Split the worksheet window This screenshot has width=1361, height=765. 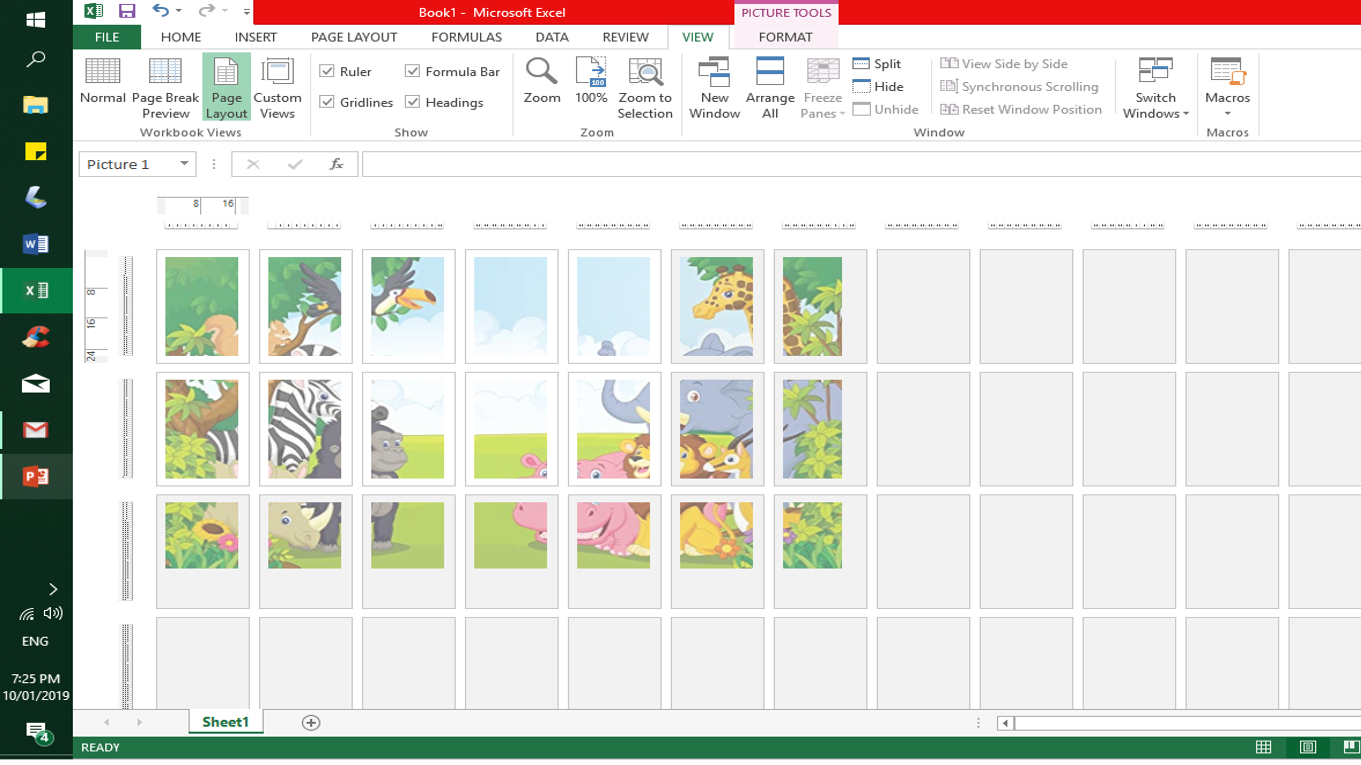pyautogui.click(x=878, y=63)
